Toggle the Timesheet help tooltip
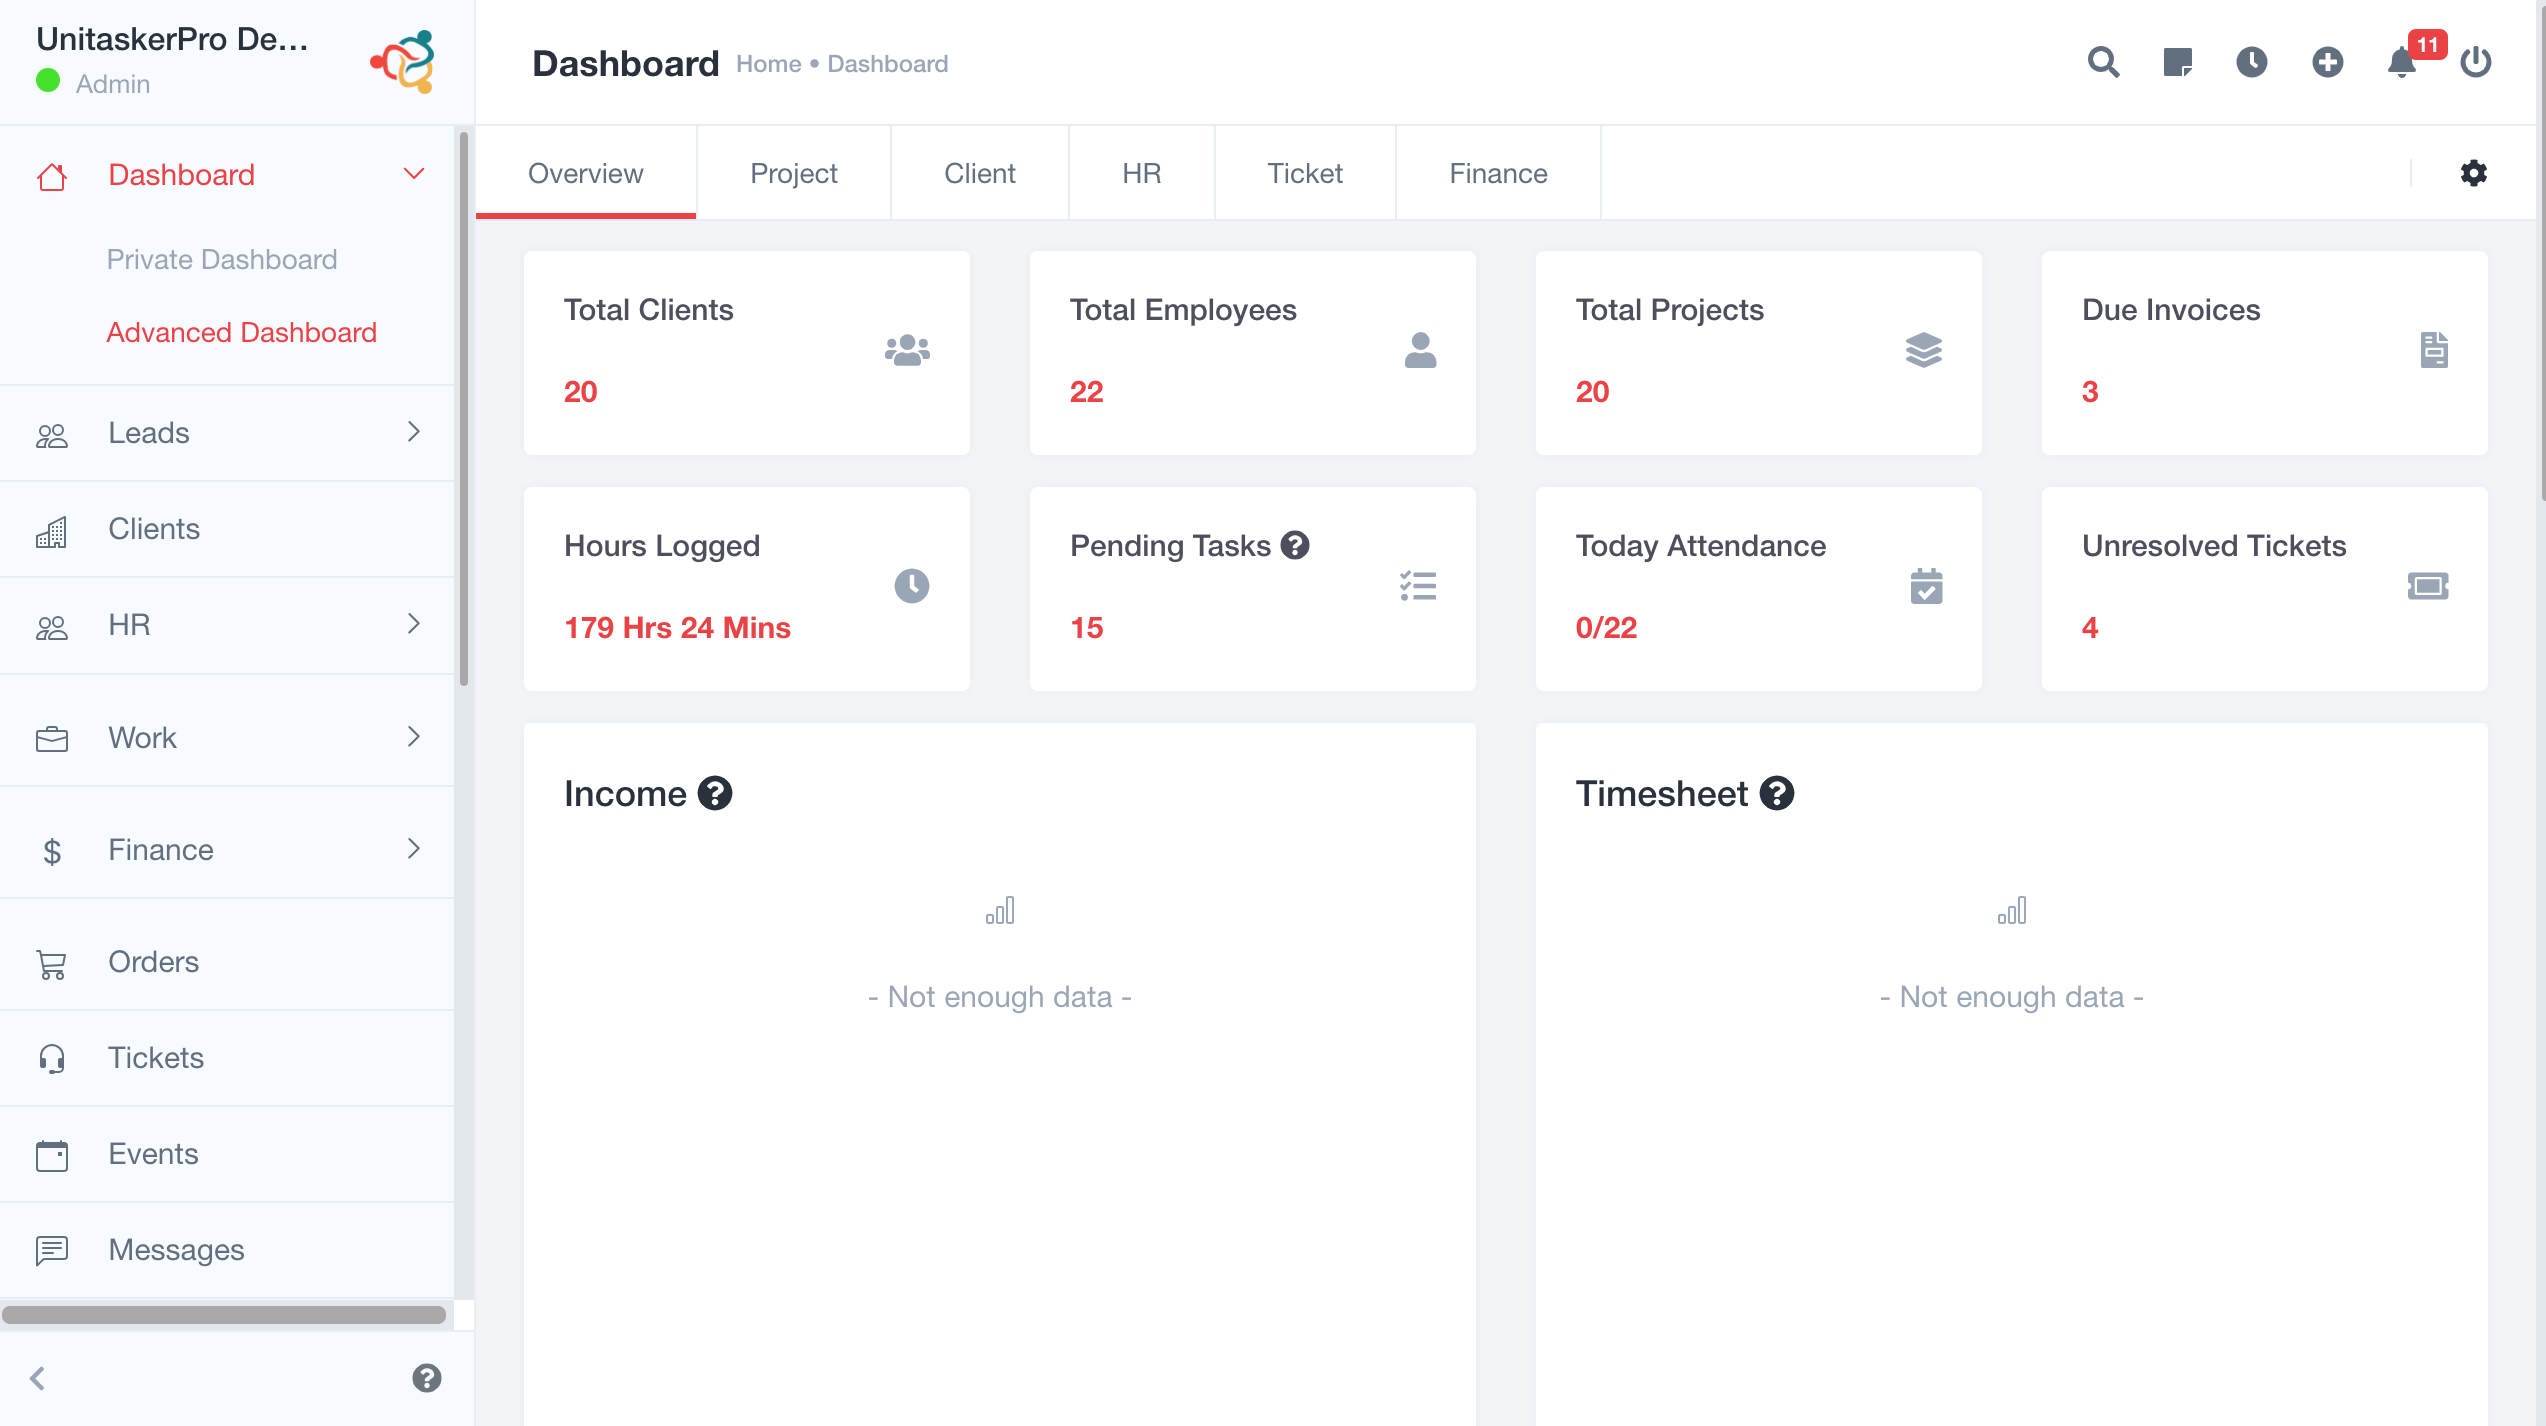 [1777, 793]
